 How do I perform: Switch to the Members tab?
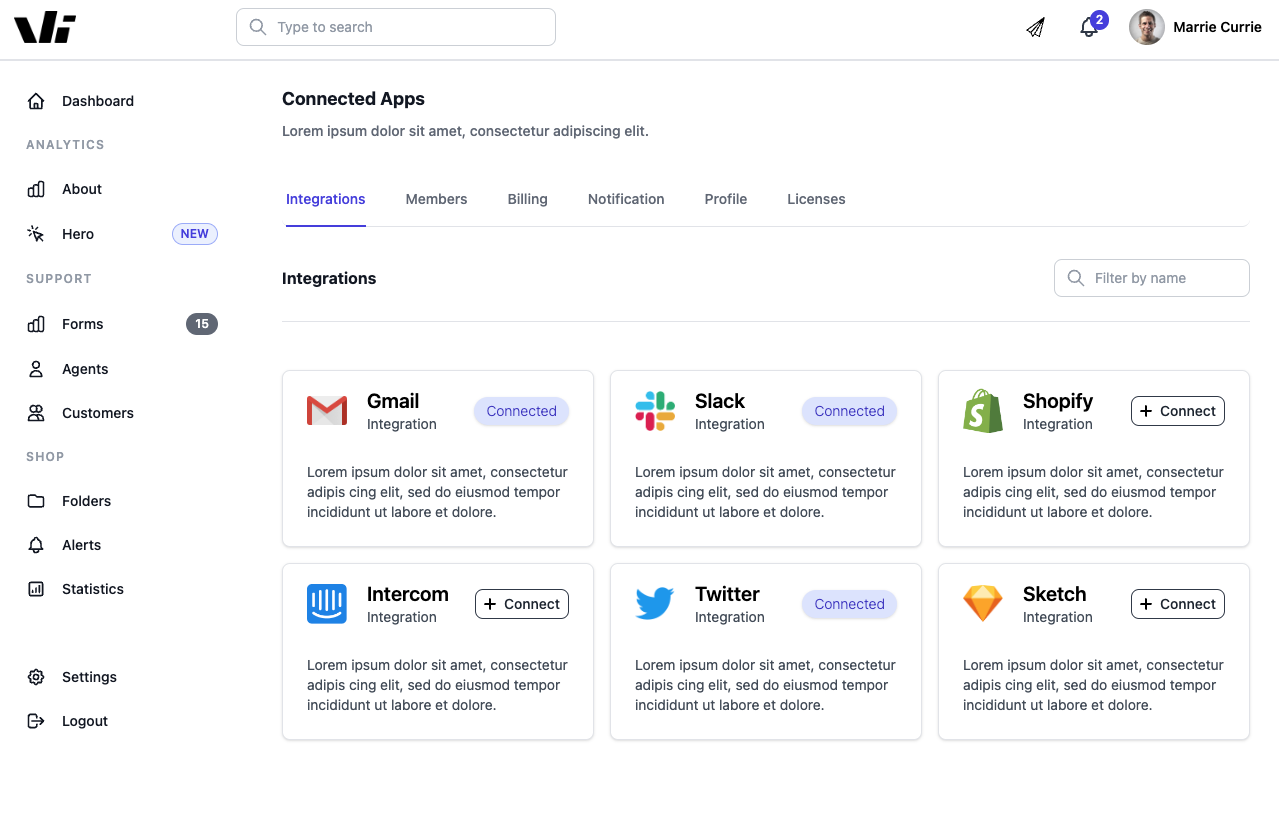pos(436,199)
